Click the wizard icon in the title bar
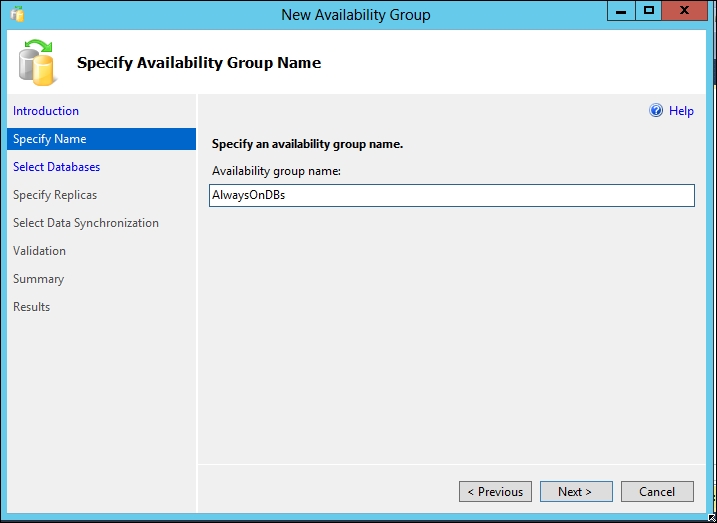The height and width of the screenshot is (523, 717). click(x=17, y=14)
